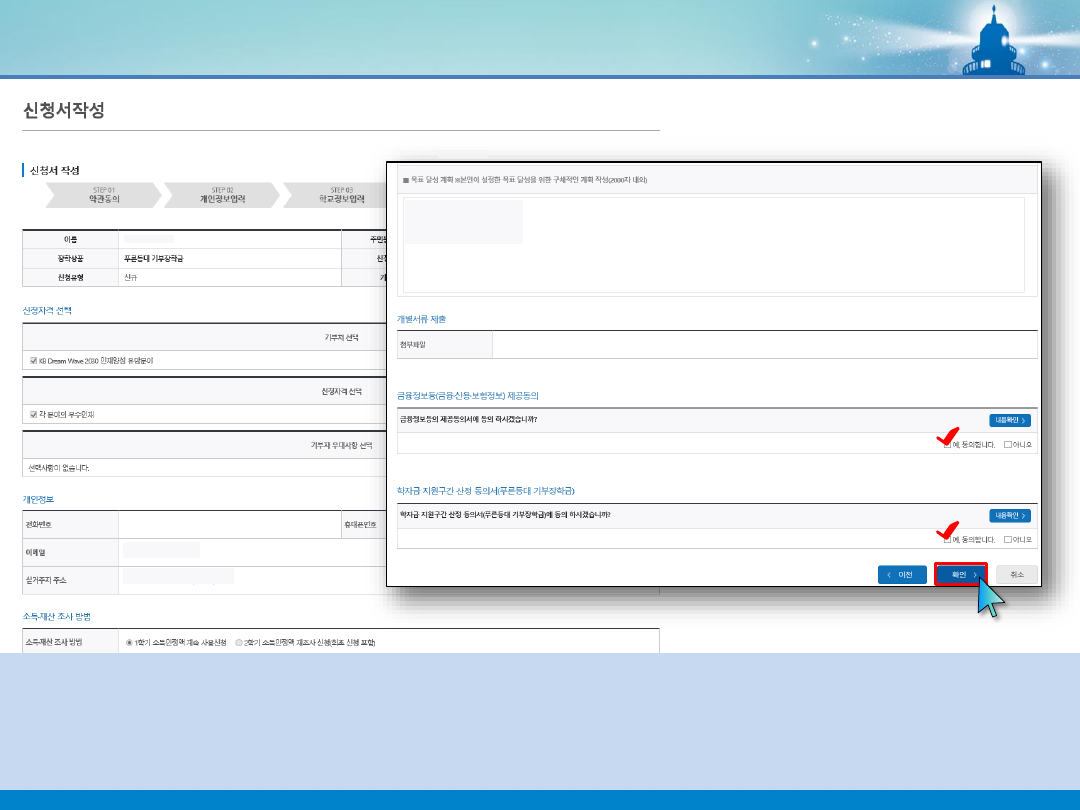Image resolution: width=1080 pixels, height=810 pixels.
Task: Check '예, 동의합니다' for tuition support bracket consent
Action: coord(947,540)
